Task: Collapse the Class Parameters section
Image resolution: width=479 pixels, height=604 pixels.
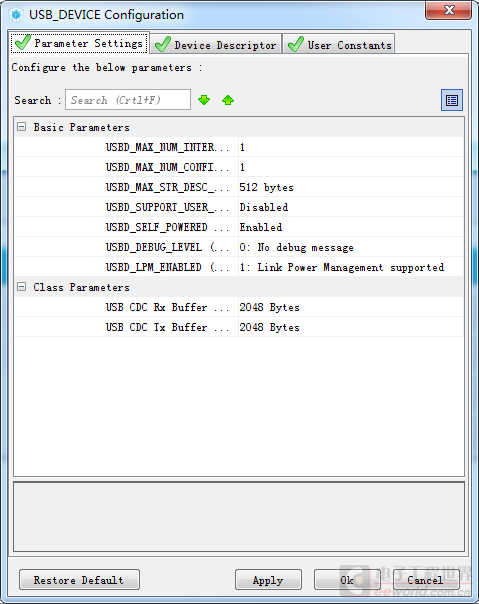Action: (x=22, y=287)
